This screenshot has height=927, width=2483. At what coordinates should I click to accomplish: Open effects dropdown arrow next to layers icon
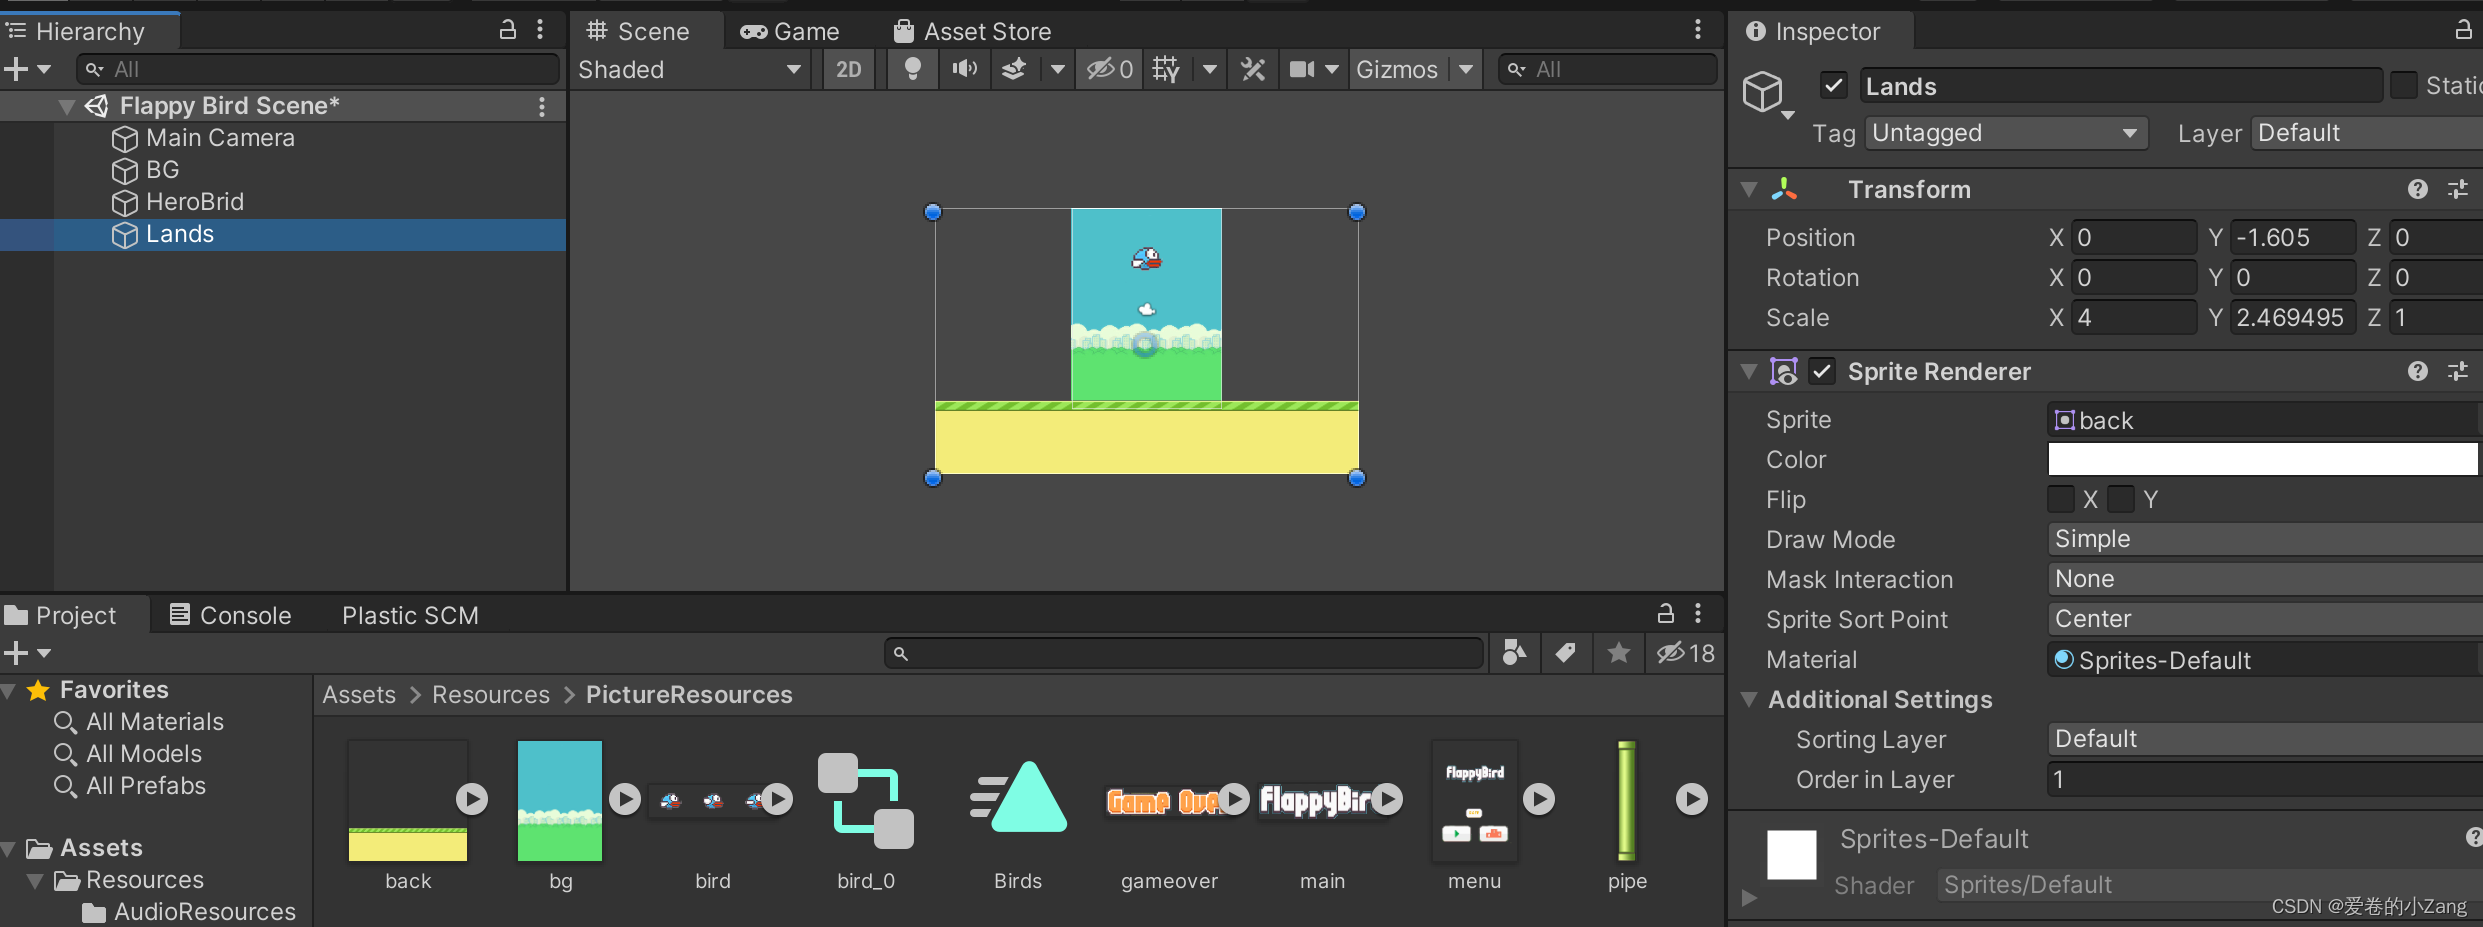(x=1057, y=69)
